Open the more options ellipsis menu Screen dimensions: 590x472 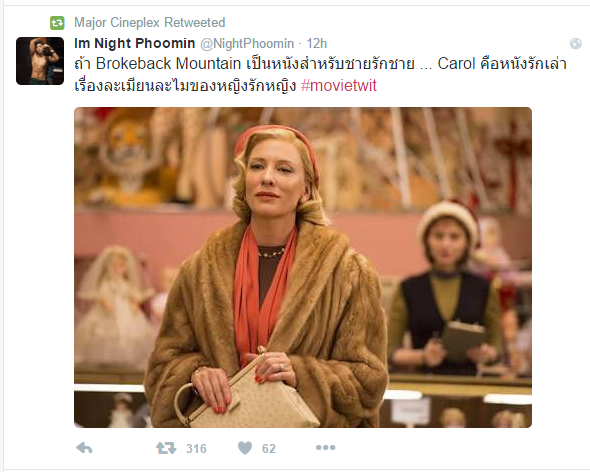tap(325, 448)
